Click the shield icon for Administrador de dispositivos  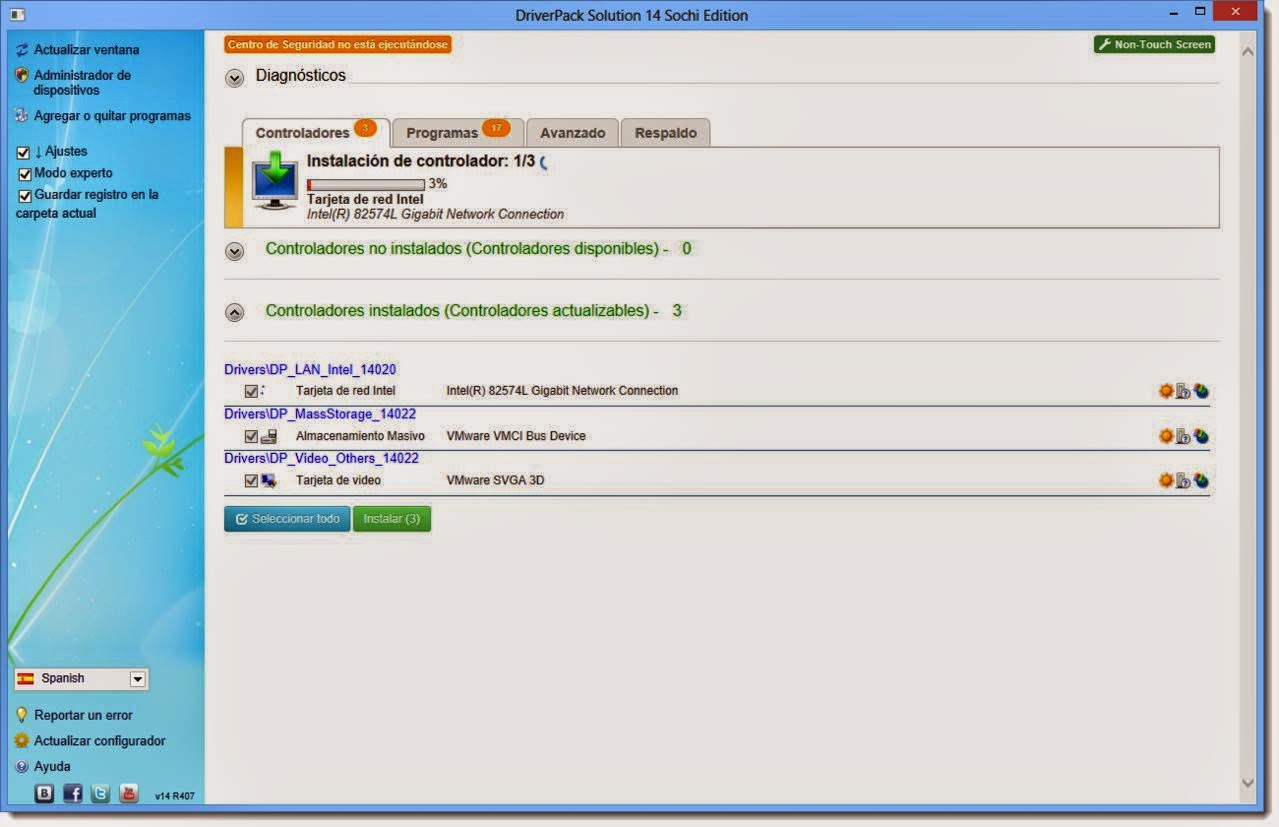22,75
